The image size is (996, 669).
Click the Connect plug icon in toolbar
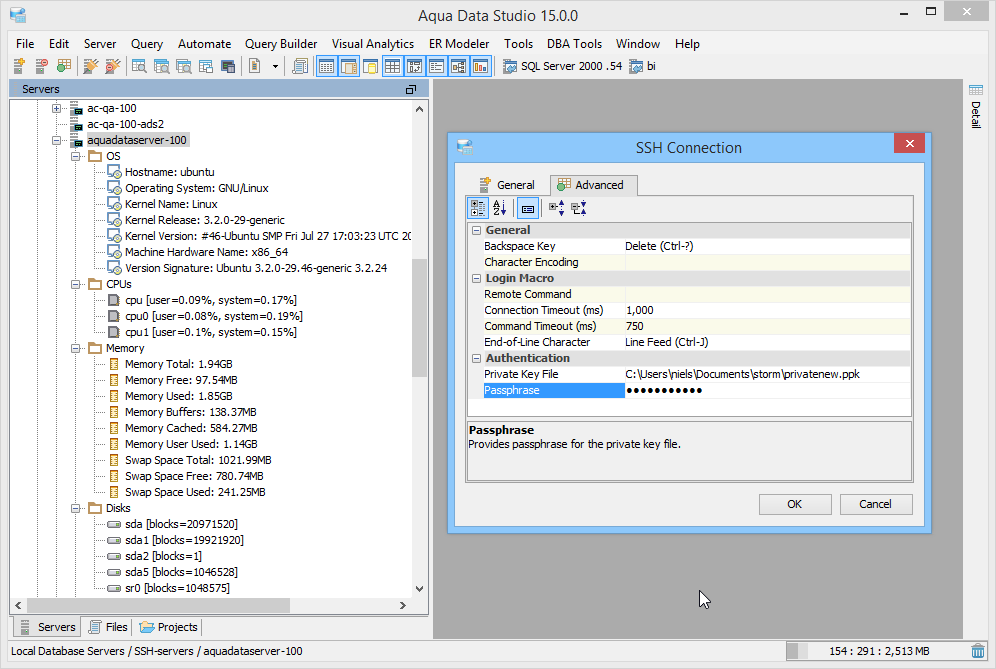(x=91, y=66)
